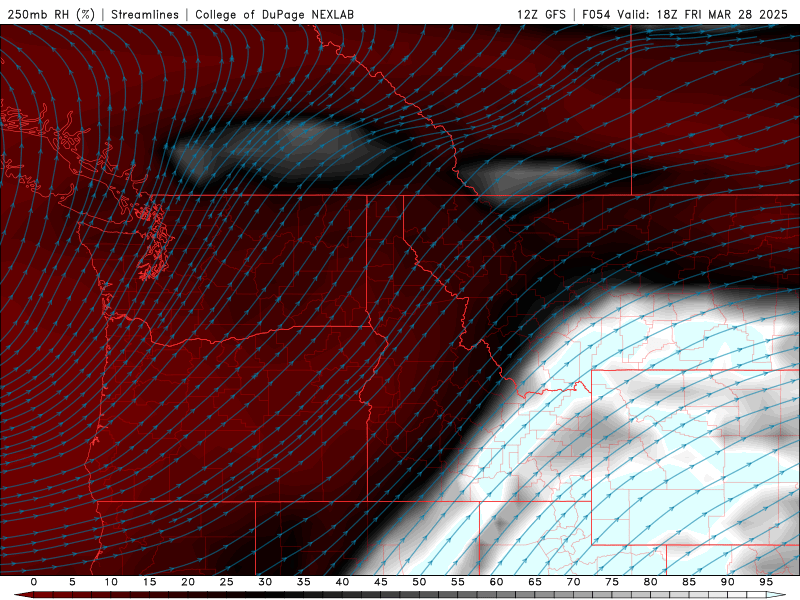800x600 pixels.
Task: Click the "40" label on the RH scale
Action: point(342,582)
